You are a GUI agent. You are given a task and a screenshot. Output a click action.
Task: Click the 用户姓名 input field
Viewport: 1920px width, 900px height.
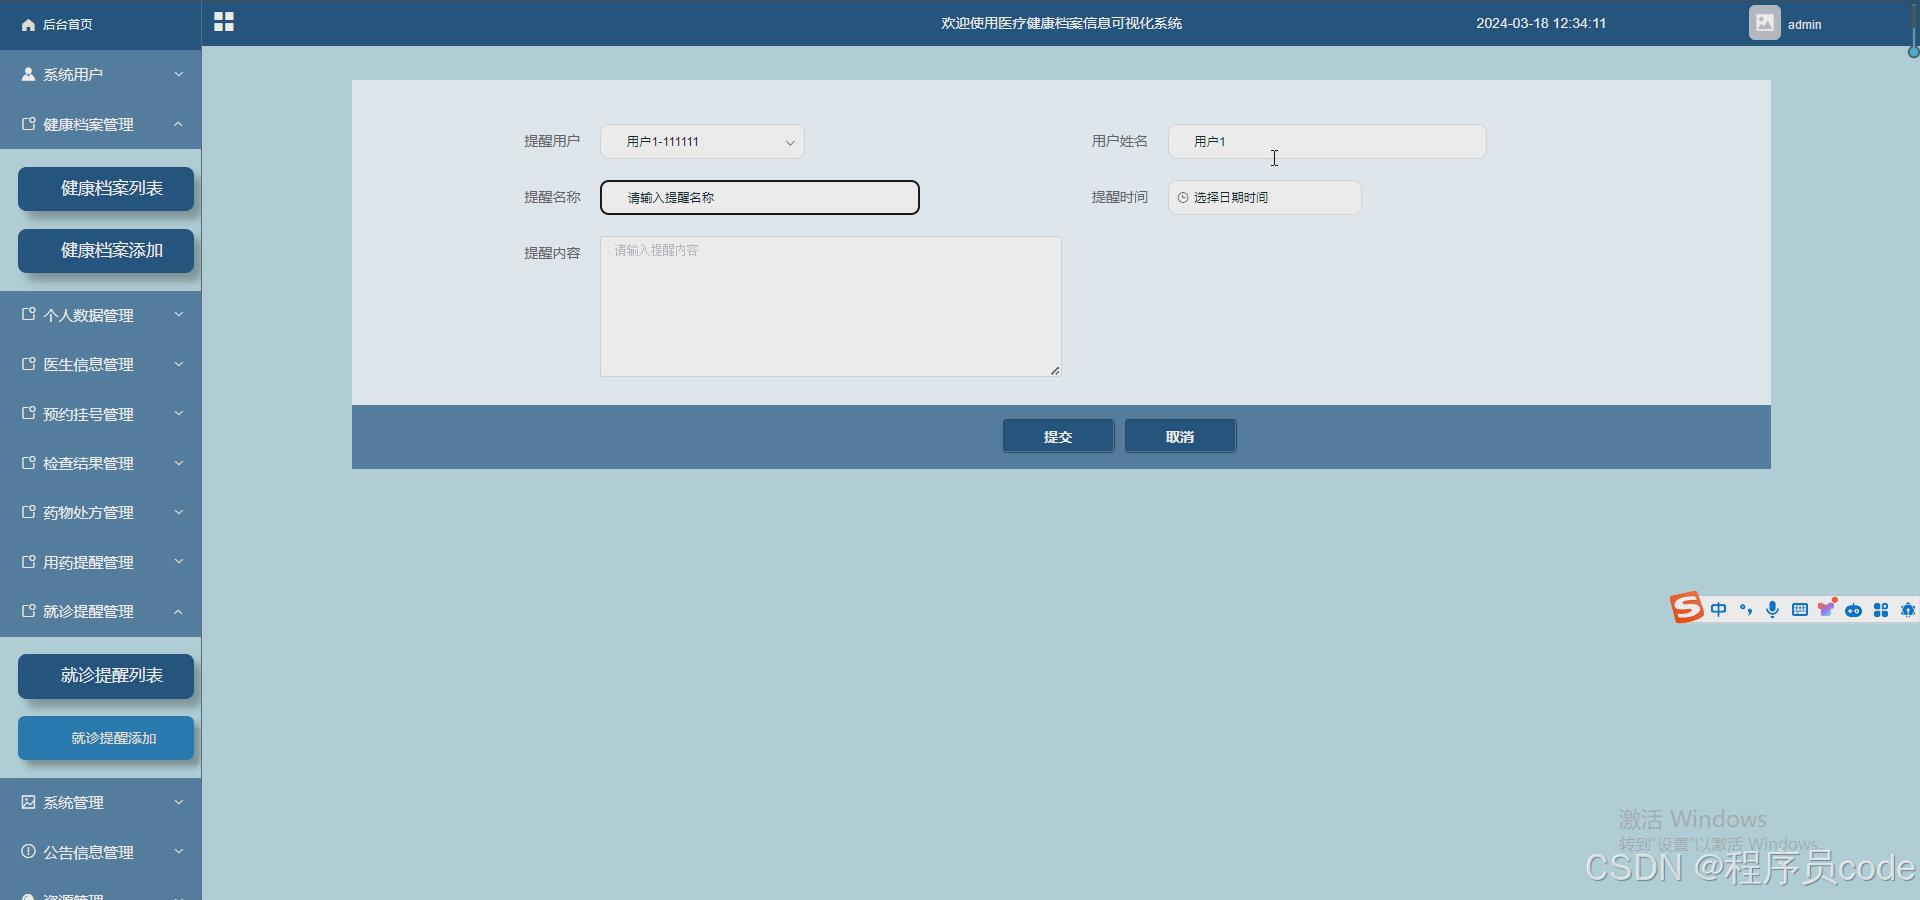pyautogui.click(x=1327, y=141)
